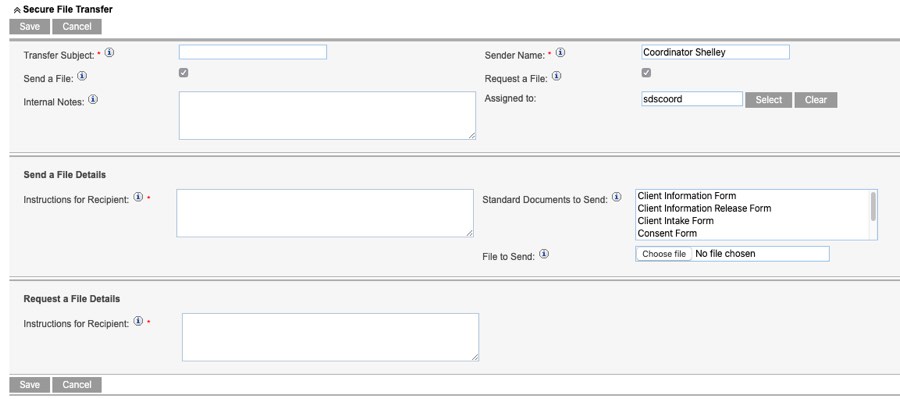
Task: Show Internal Notes info tooltip icon
Action: point(93,99)
